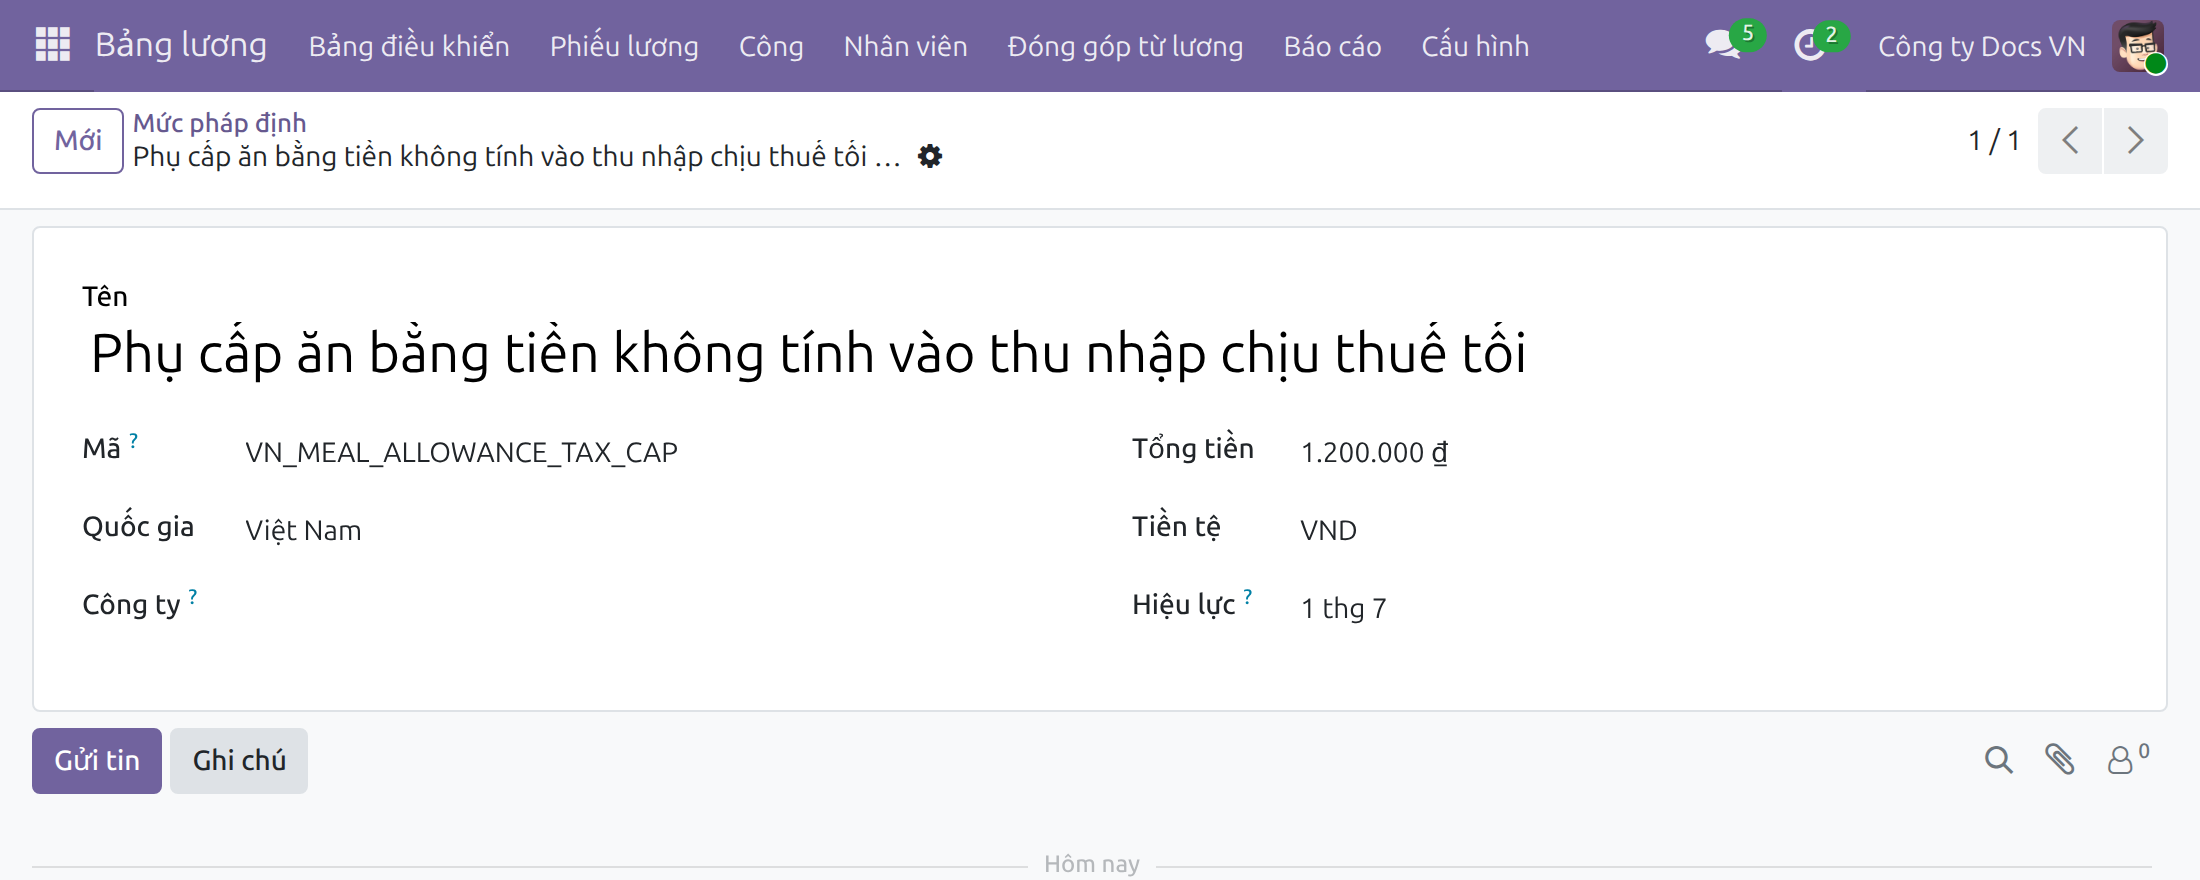Open the Nhân viên menu
This screenshot has width=2200, height=880.
905,46
